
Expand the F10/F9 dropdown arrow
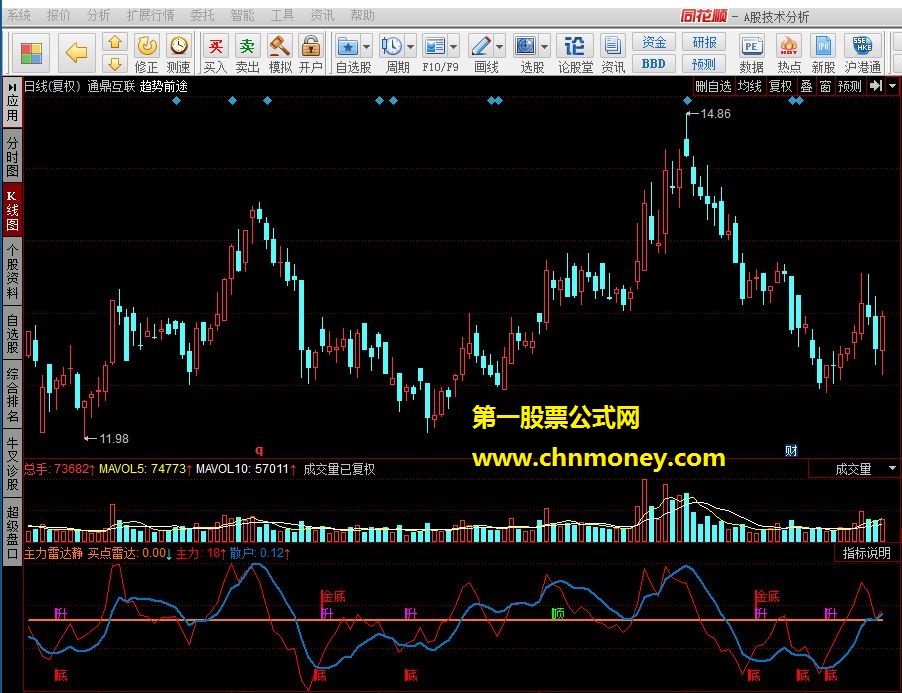453,47
